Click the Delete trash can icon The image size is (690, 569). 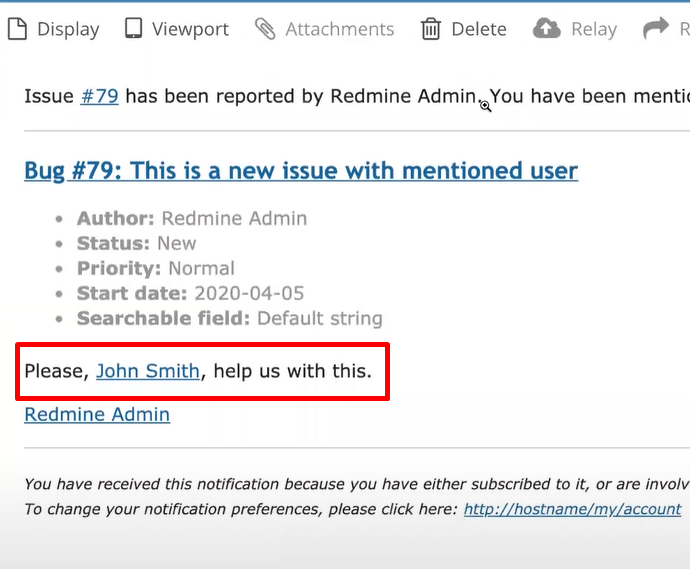point(431,29)
